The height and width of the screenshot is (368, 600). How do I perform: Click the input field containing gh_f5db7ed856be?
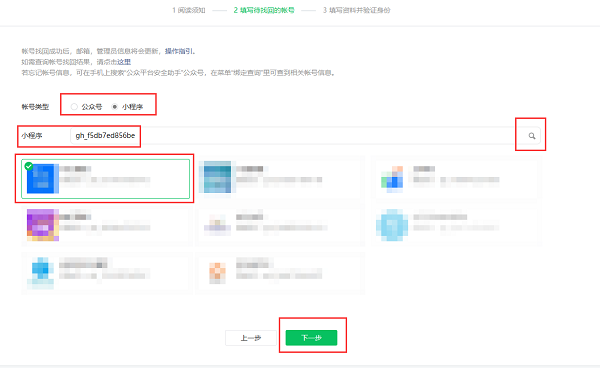[305, 136]
